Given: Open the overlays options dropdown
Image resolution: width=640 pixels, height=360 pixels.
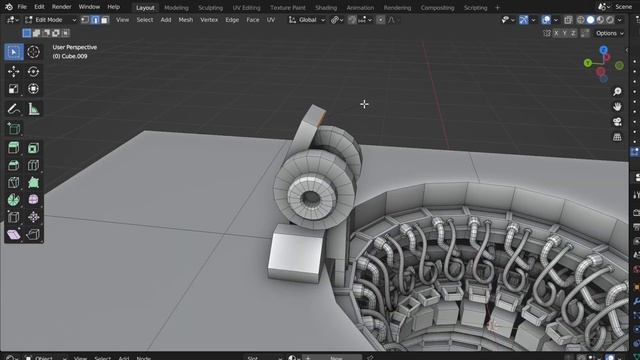Looking at the screenshot, I should click(556, 20).
